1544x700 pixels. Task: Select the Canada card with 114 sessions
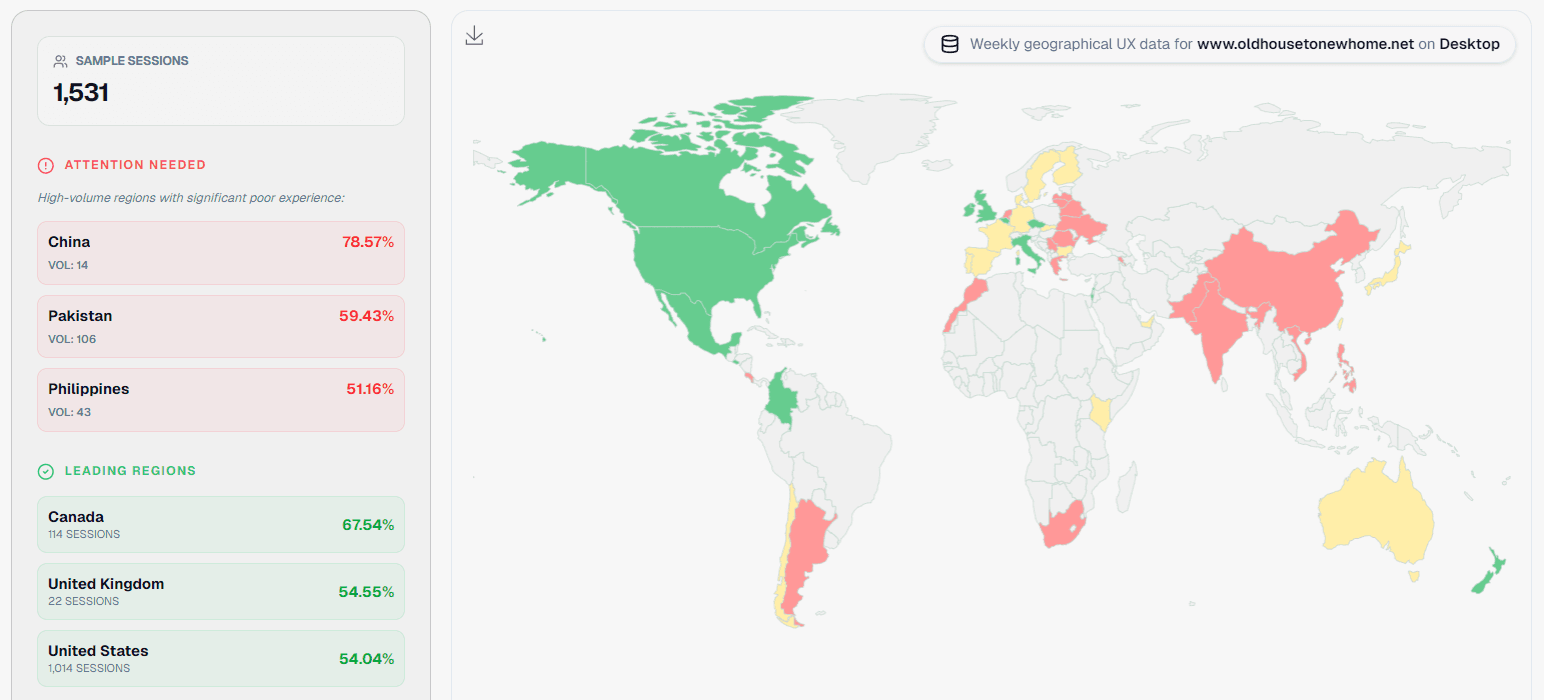(220, 523)
